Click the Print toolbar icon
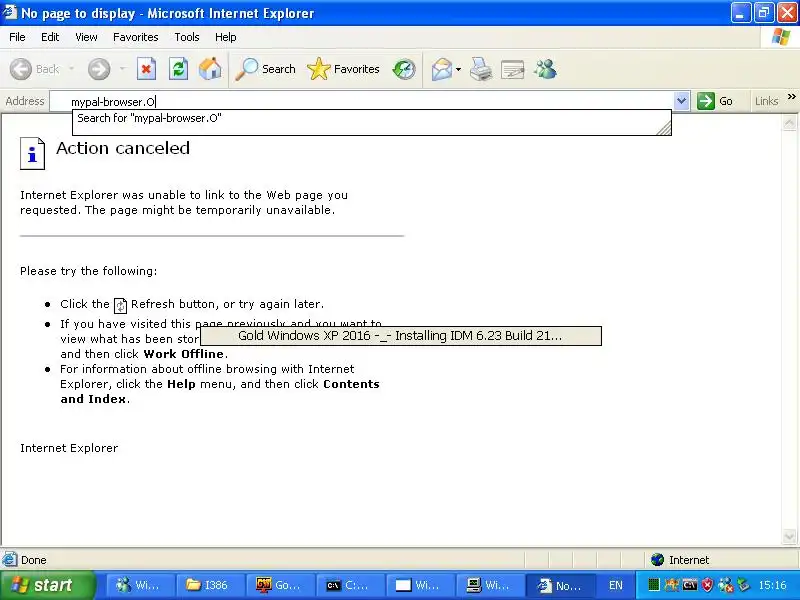This screenshot has height=600, width=800. pyautogui.click(x=481, y=69)
